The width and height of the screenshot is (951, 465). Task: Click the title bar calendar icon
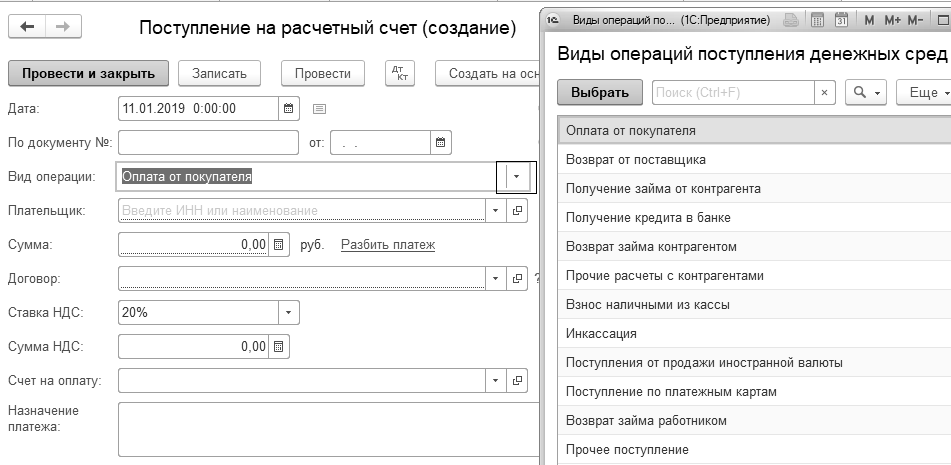[x=840, y=19]
